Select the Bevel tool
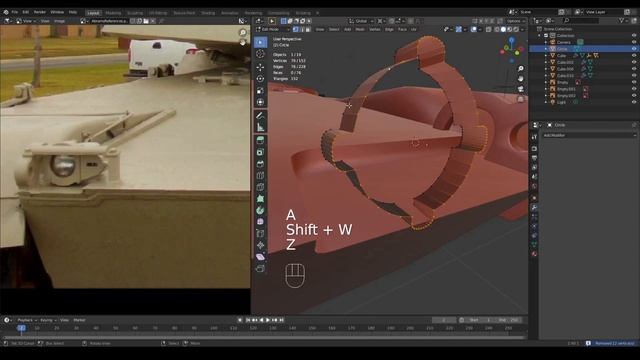Viewport: 640px width, 360px height. pyautogui.click(x=260, y=164)
